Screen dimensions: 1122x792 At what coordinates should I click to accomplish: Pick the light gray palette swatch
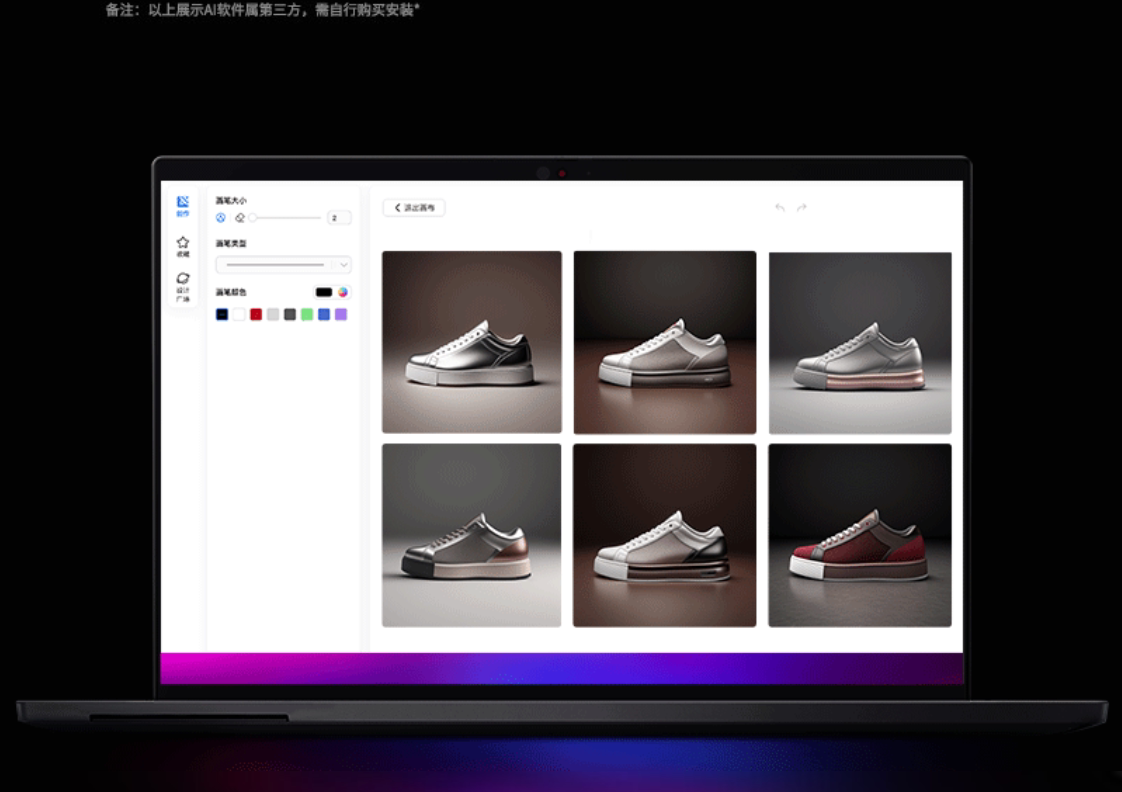click(273, 314)
